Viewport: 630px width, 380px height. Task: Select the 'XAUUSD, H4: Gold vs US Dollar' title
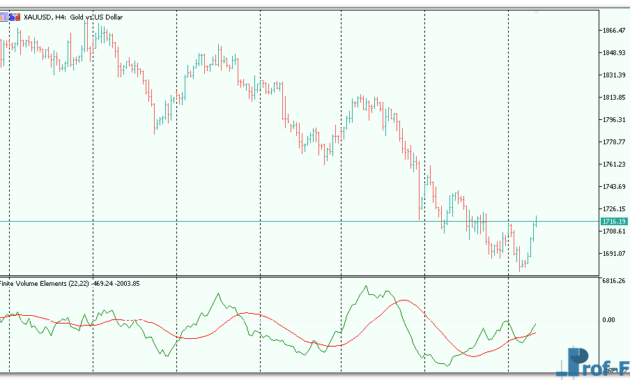(73, 17)
